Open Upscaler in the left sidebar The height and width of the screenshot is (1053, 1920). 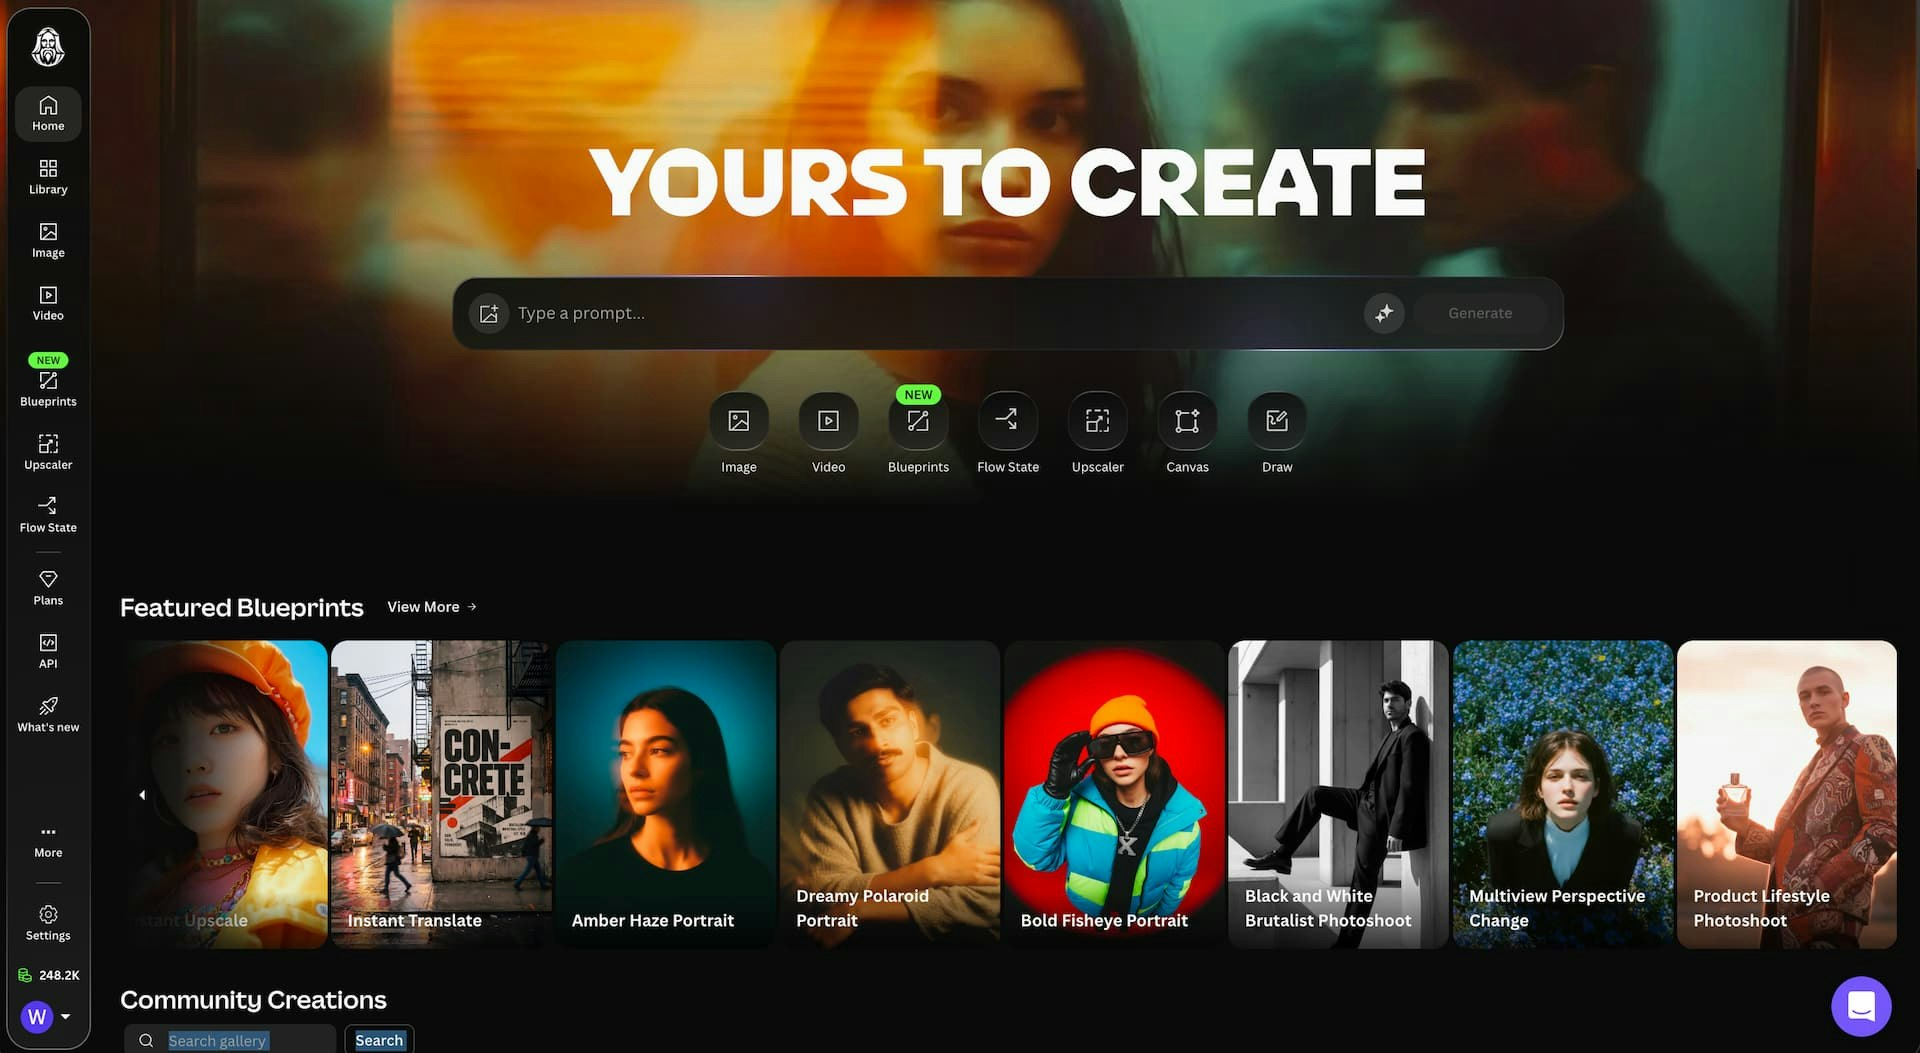pos(48,452)
